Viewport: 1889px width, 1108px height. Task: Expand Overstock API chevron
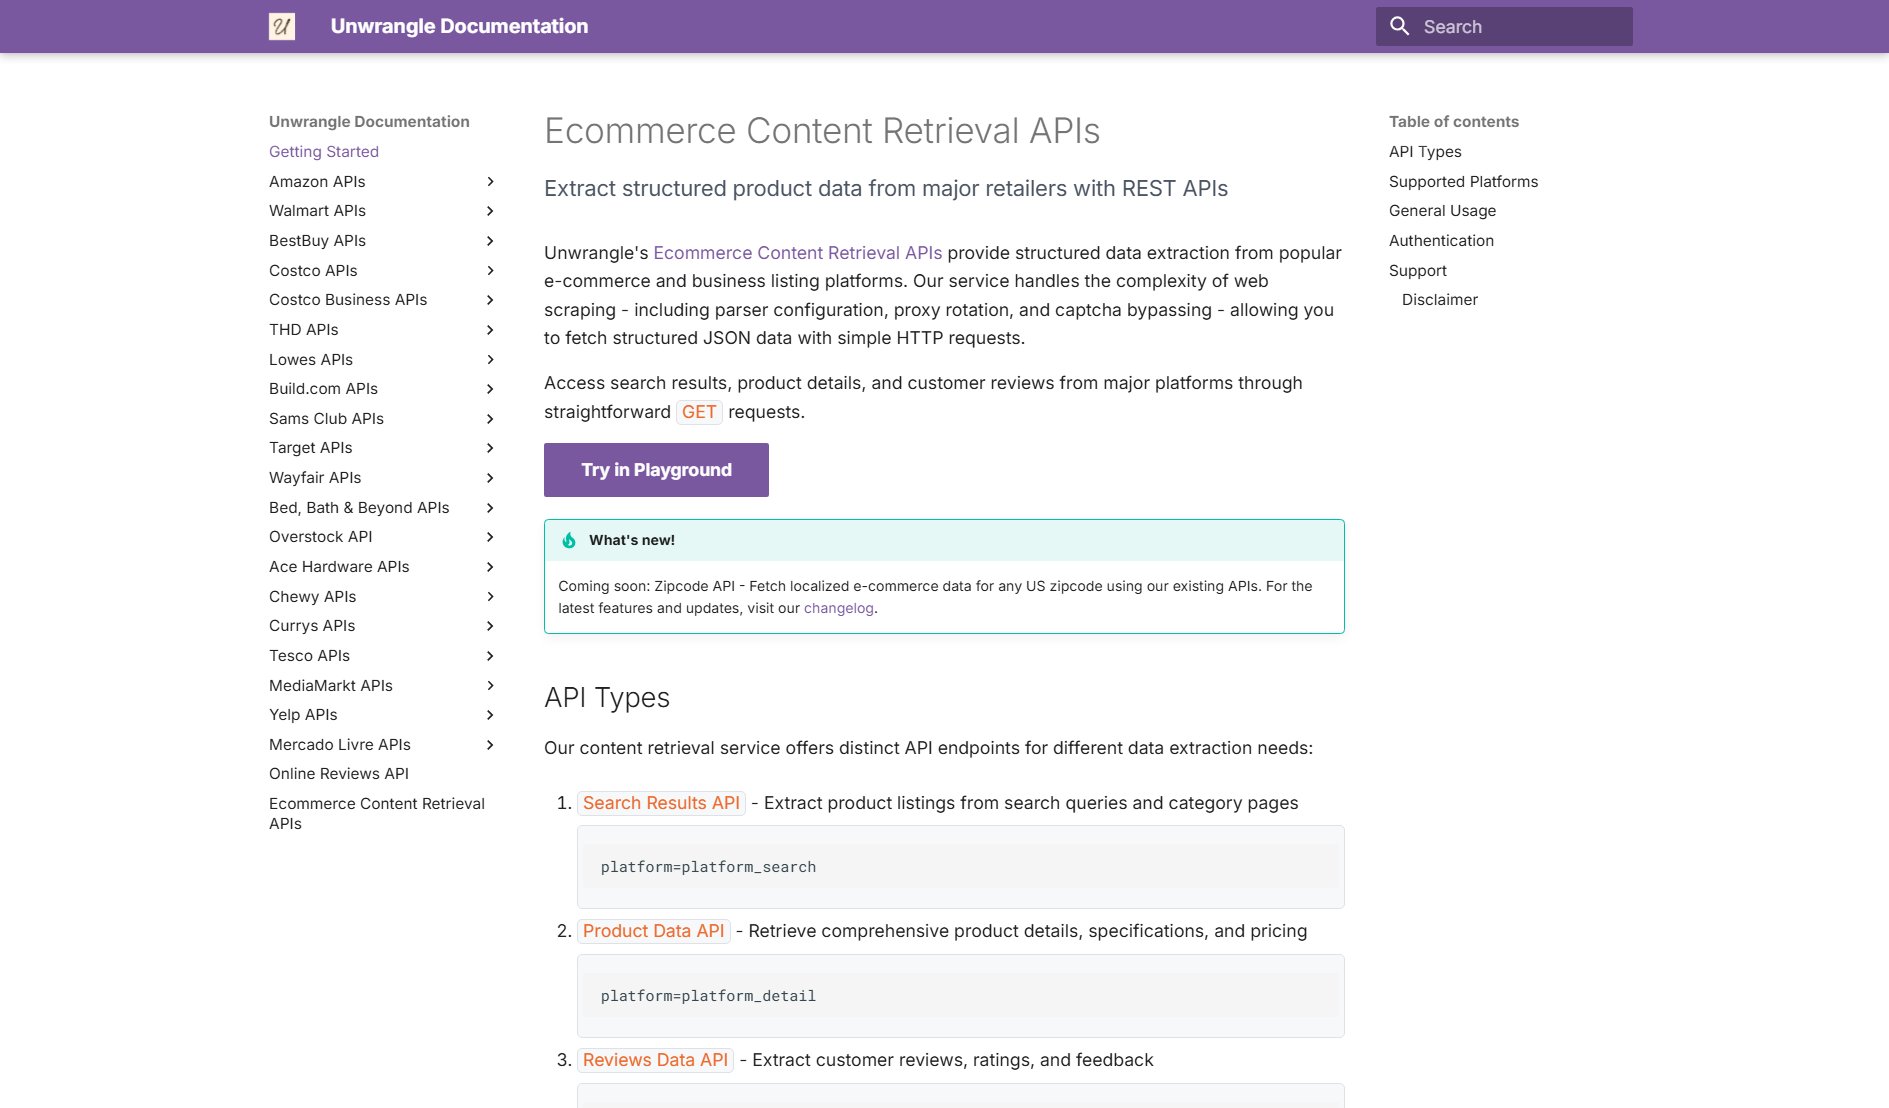[490, 537]
